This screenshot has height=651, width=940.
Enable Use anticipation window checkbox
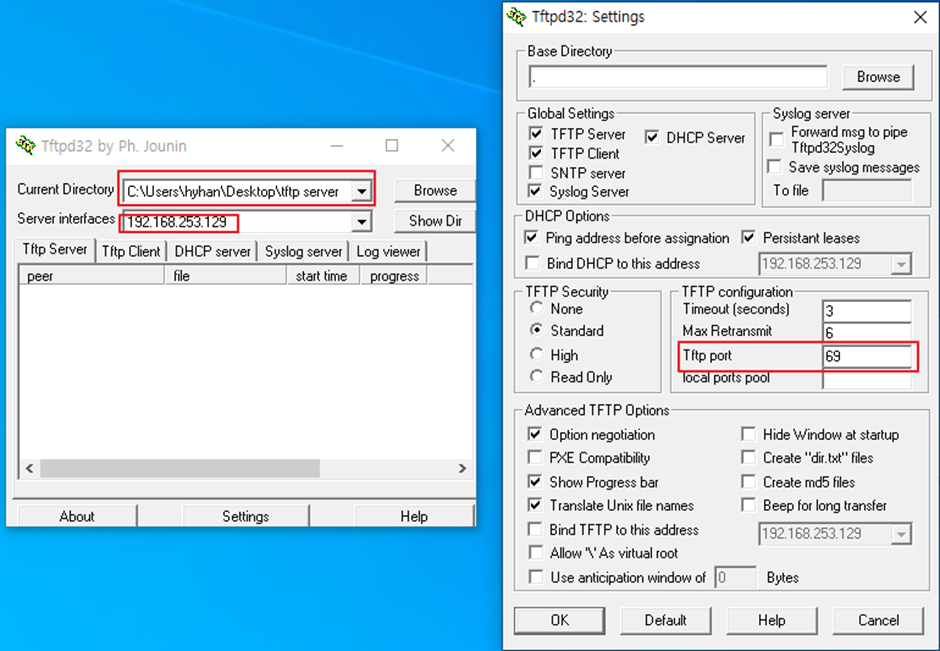click(535, 577)
